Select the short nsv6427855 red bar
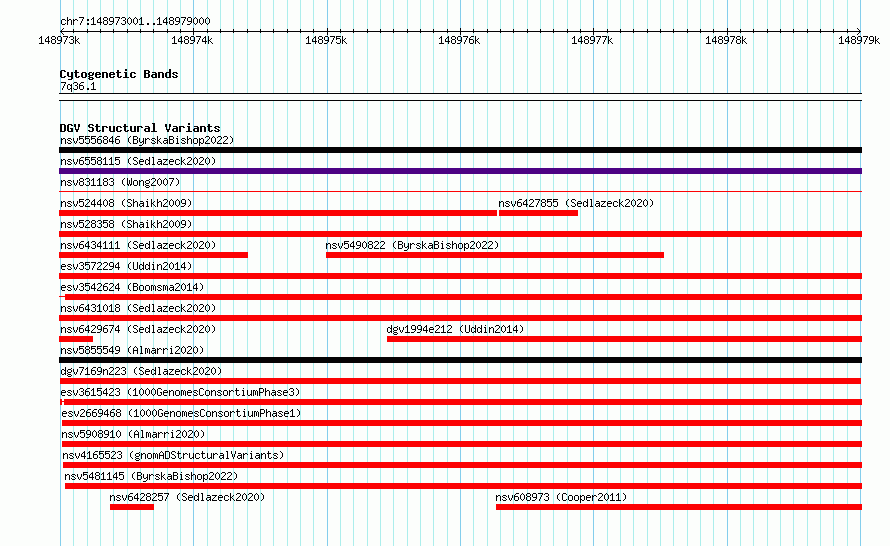This screenshot has height=546, width=890. tap(538, 213)
